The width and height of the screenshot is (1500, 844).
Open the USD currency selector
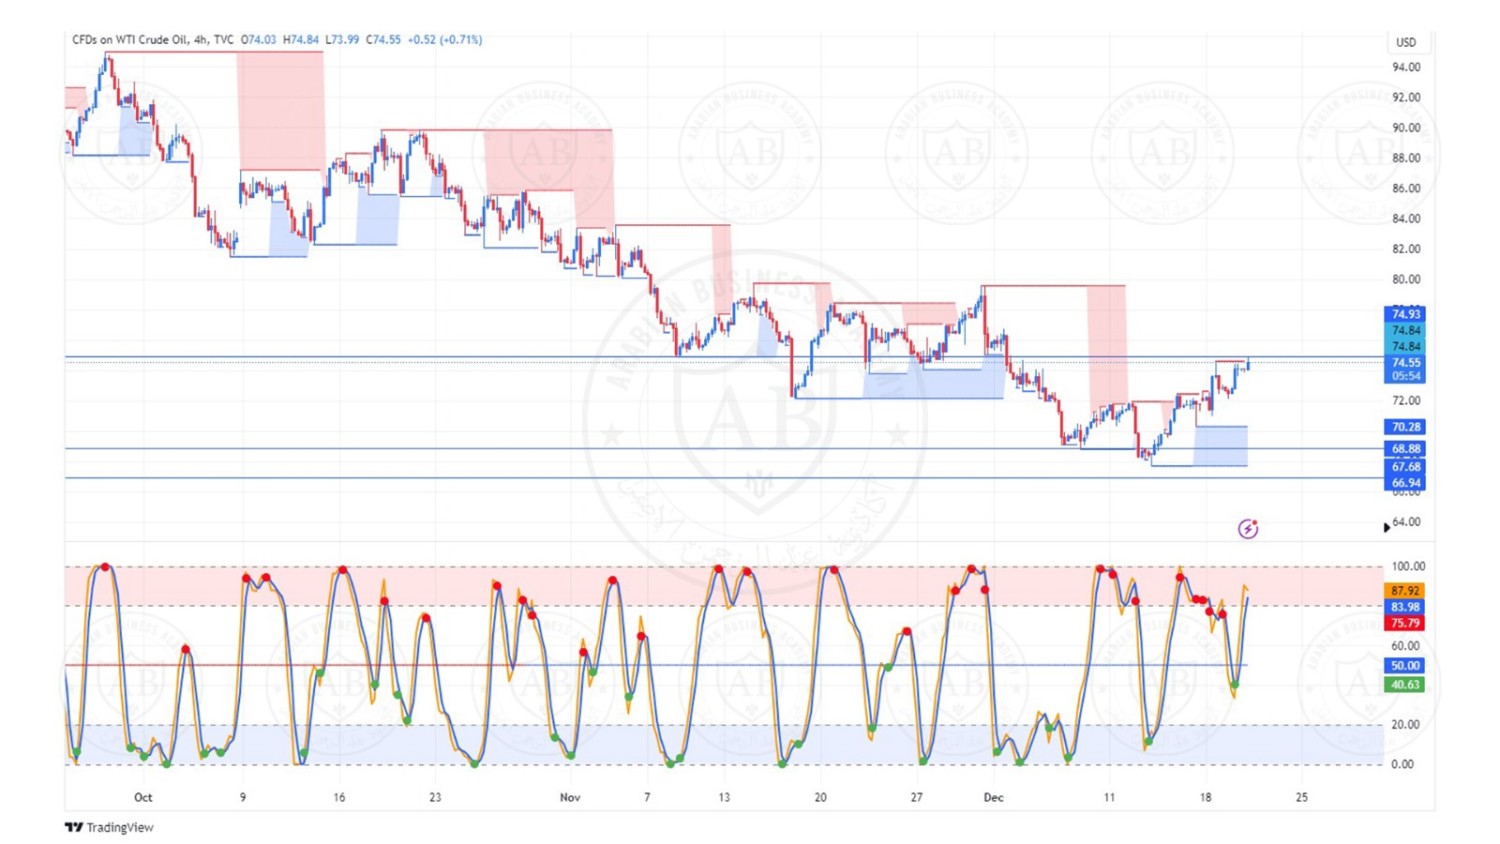click(x=1406, y=42)
